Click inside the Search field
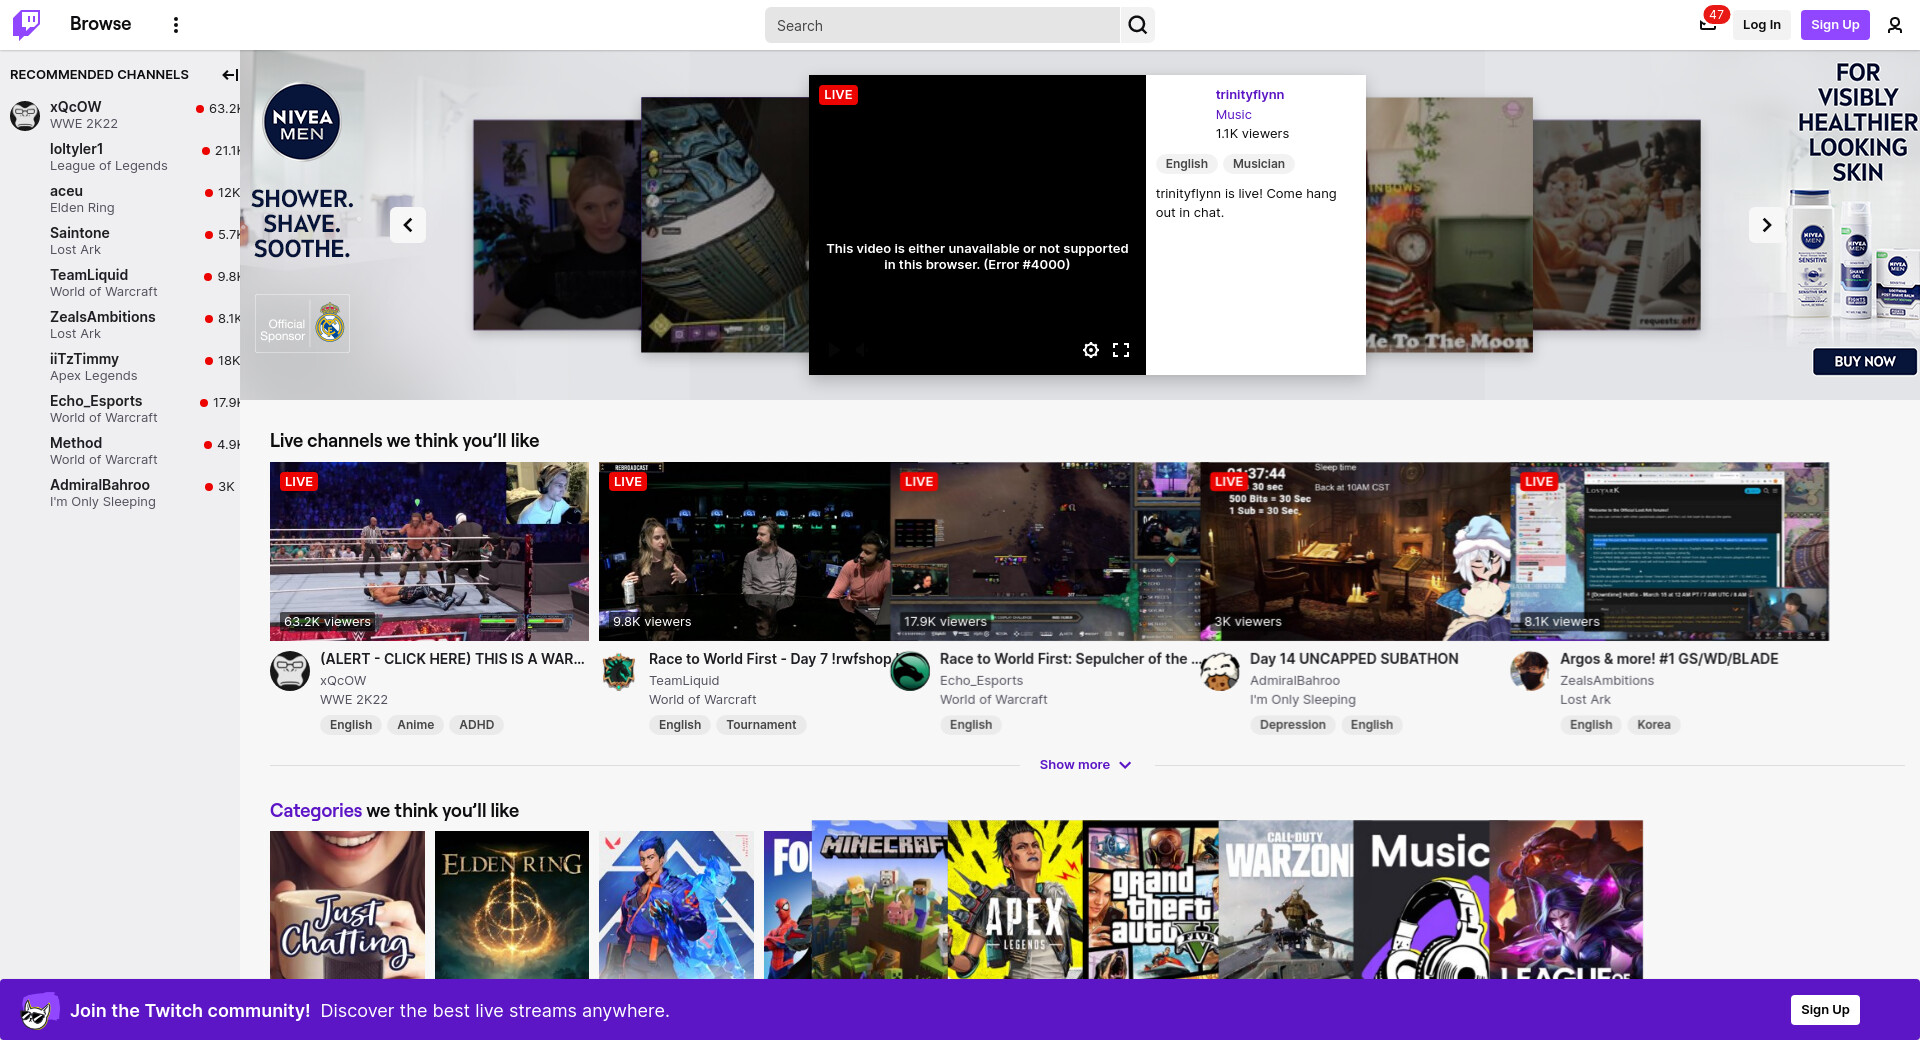1920x1040 pixels. (940, 26)
